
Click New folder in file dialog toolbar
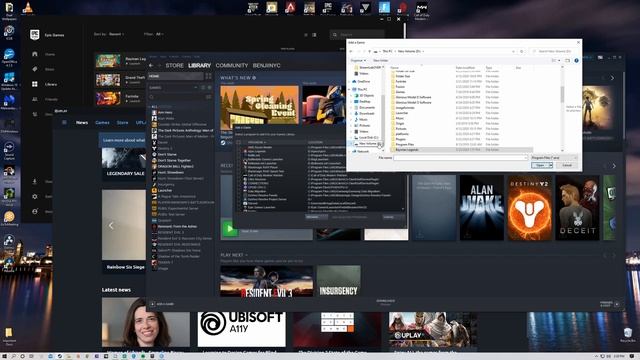(380, 60)
